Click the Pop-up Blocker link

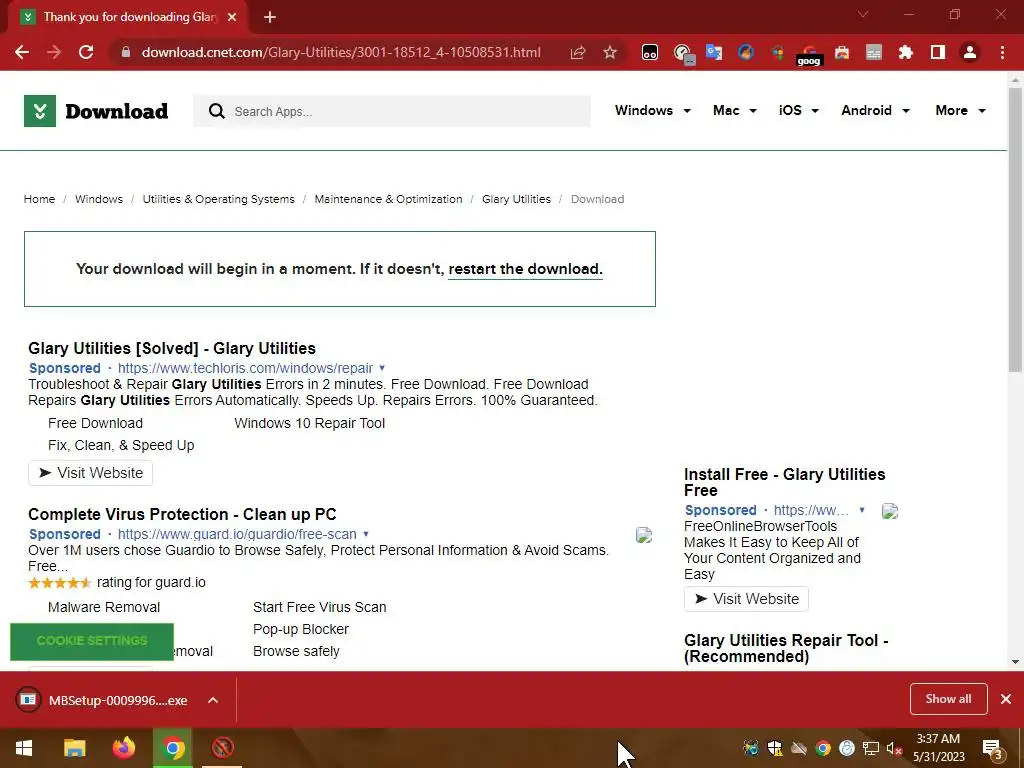(300, 630)
